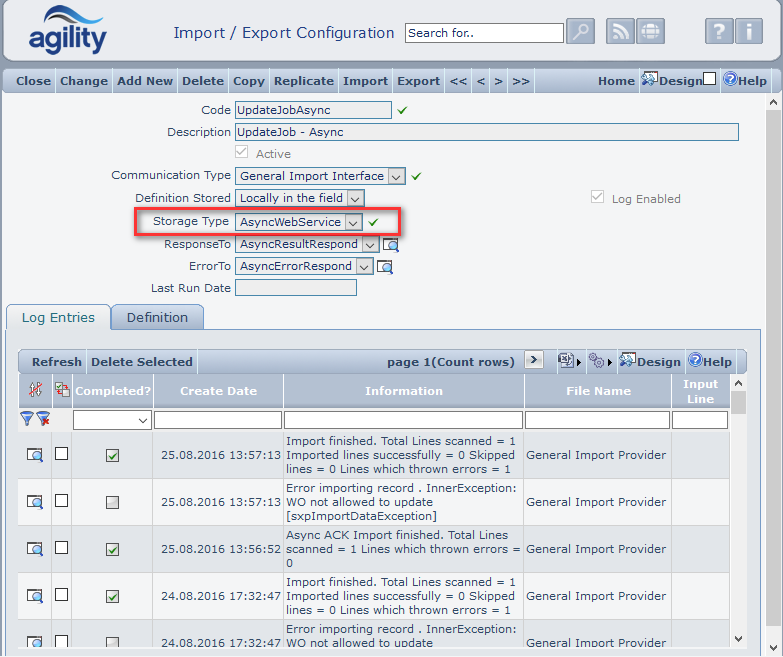Expand the Completed? filter dropdown

(x=141, y=421)
